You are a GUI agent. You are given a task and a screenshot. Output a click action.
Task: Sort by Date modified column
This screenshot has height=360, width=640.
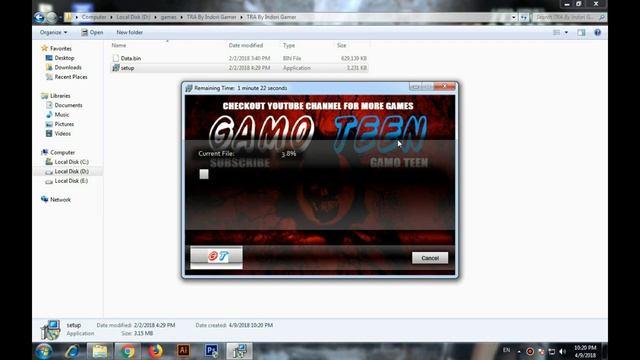coord(246,45)
